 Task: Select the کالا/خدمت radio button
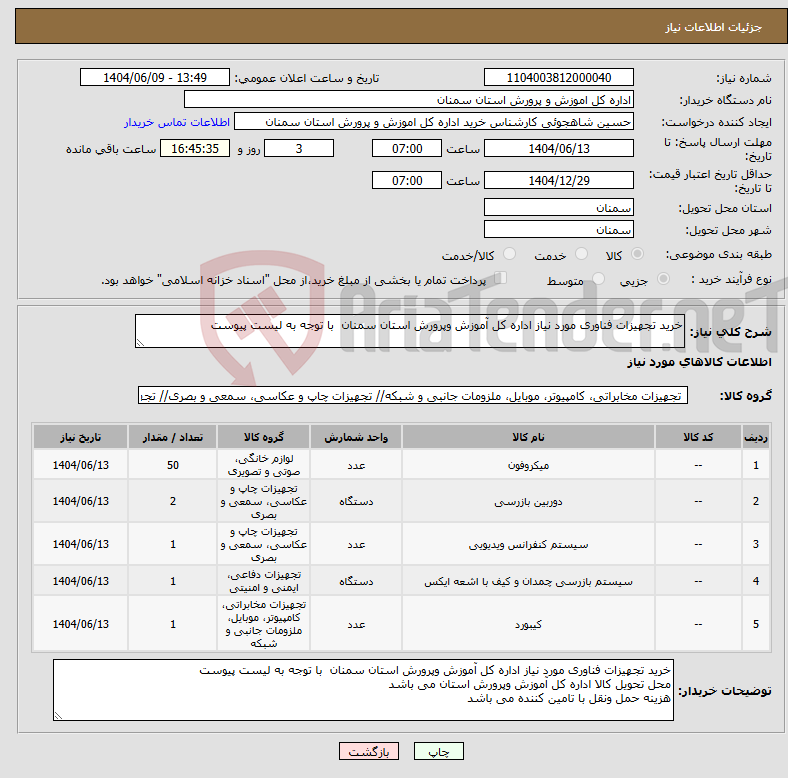click(x=509, y=254)
